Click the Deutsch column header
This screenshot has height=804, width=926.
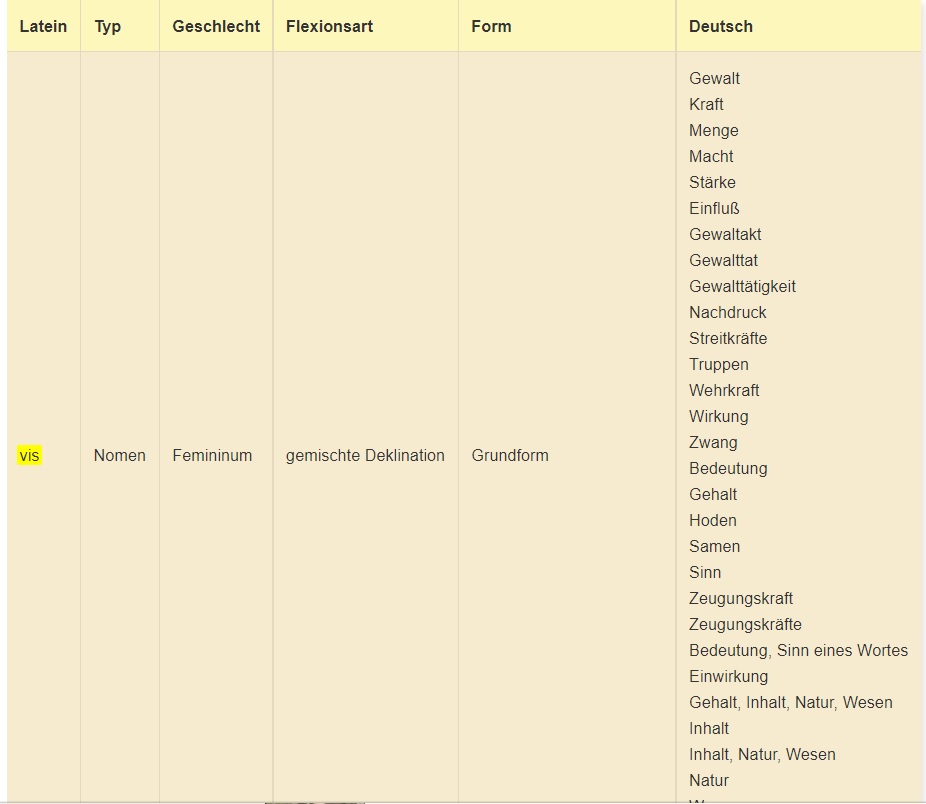tap(720, 26)
